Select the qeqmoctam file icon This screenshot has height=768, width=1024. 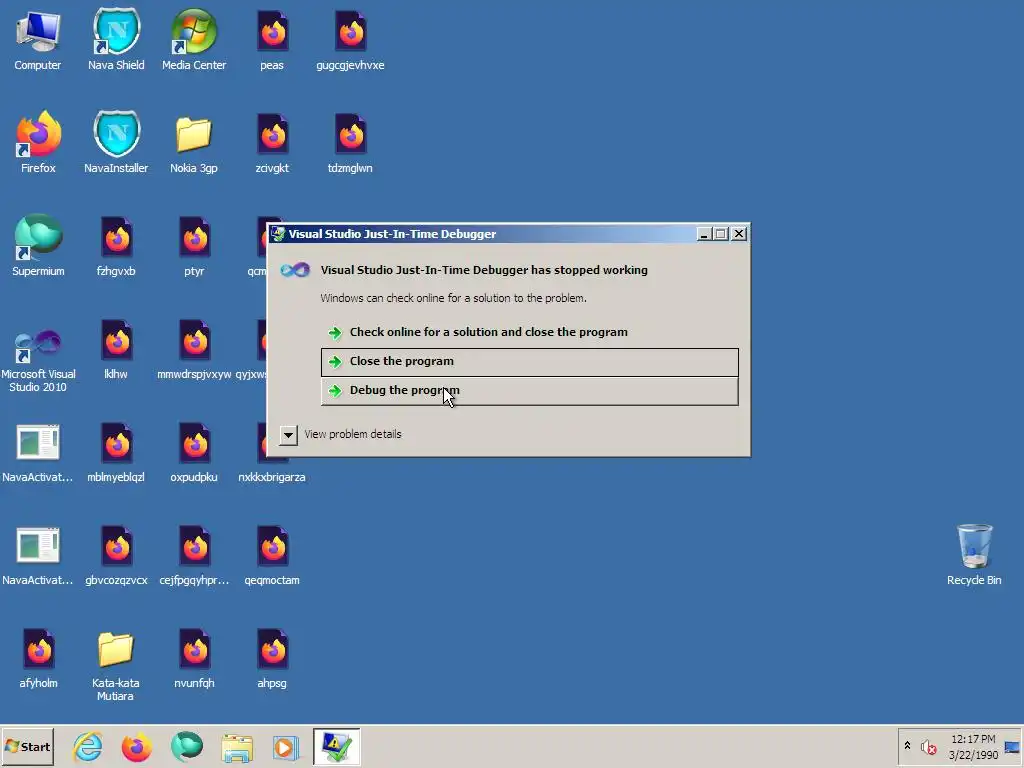tap(272, 556)
